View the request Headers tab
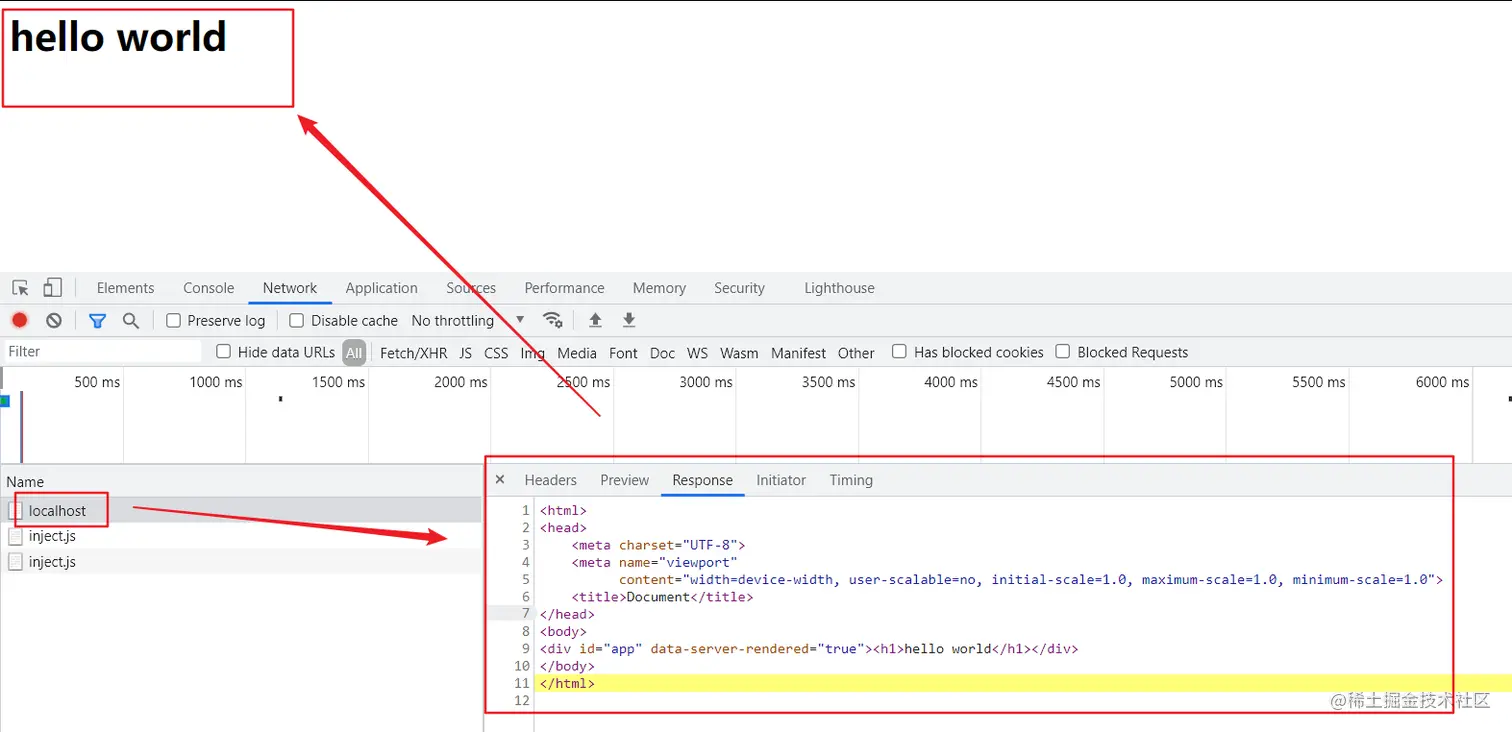This screenshot has height=732, width=1512. point(551,480)
